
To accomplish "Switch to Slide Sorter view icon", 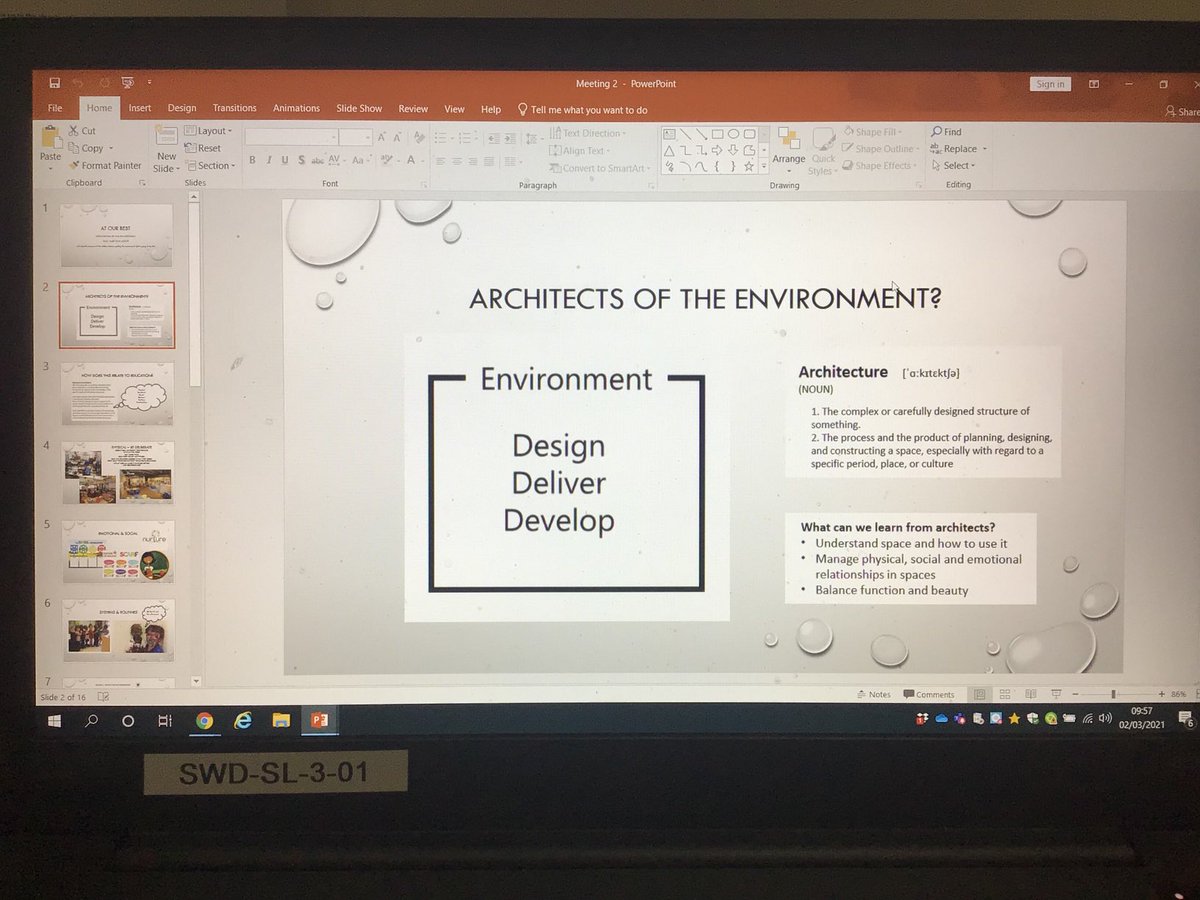I will tap(1005, 694).
